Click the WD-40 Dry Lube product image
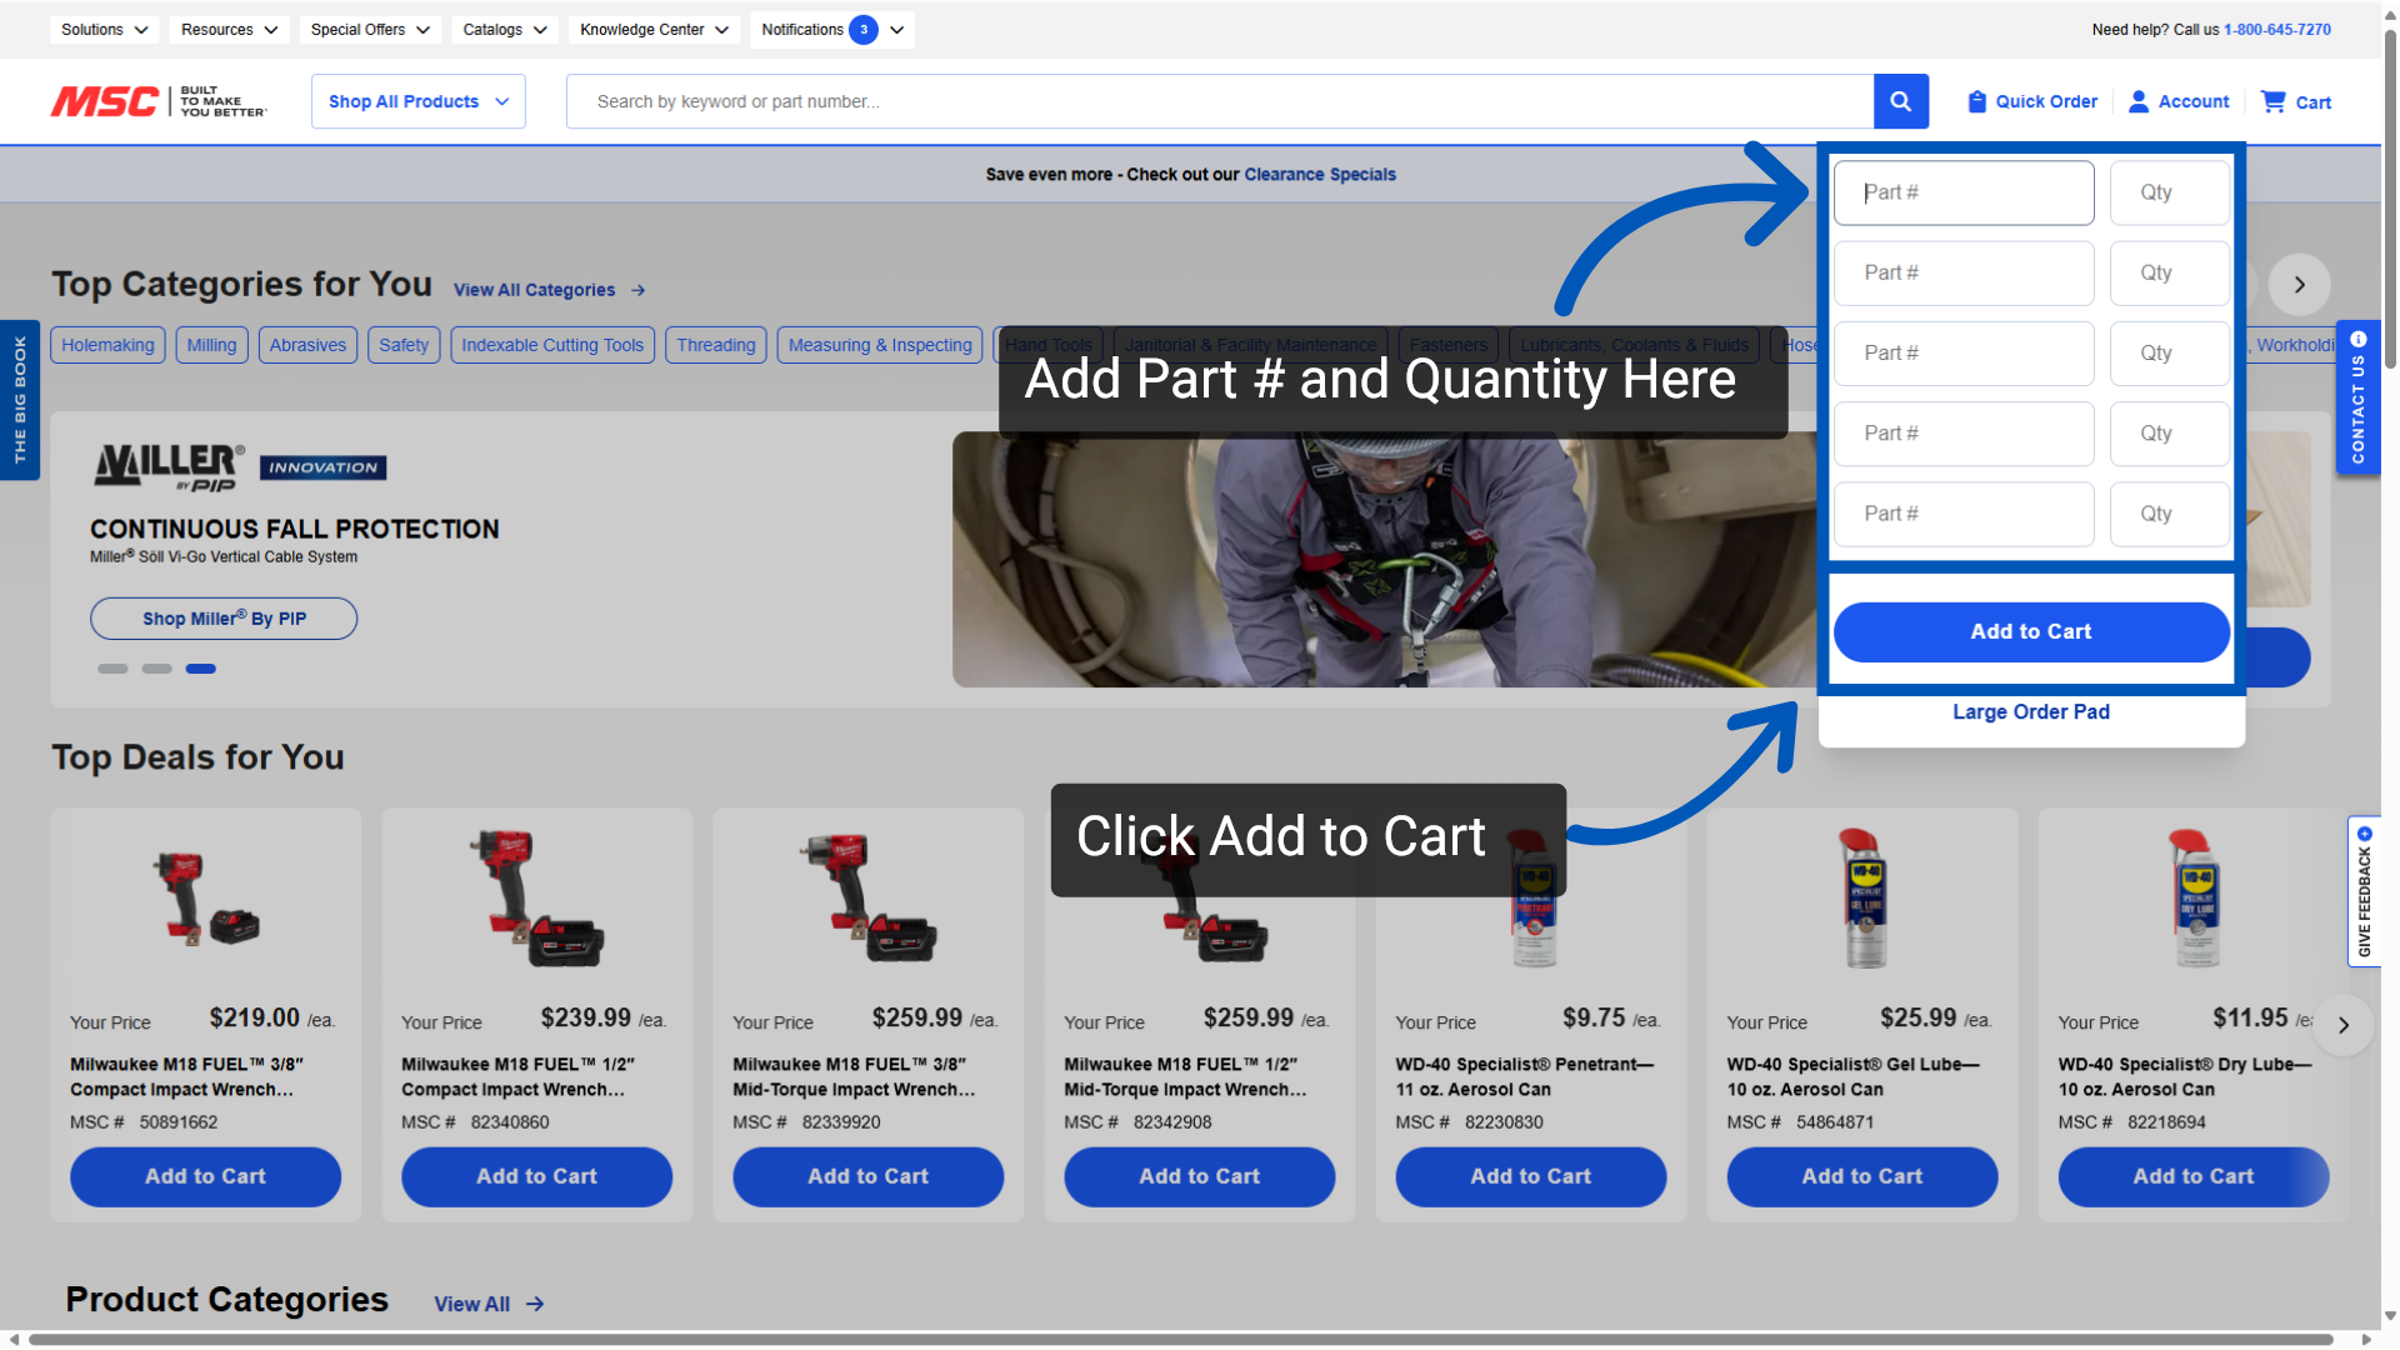The height and width of the screenshot is (1350, 2400). [2194, 898]
